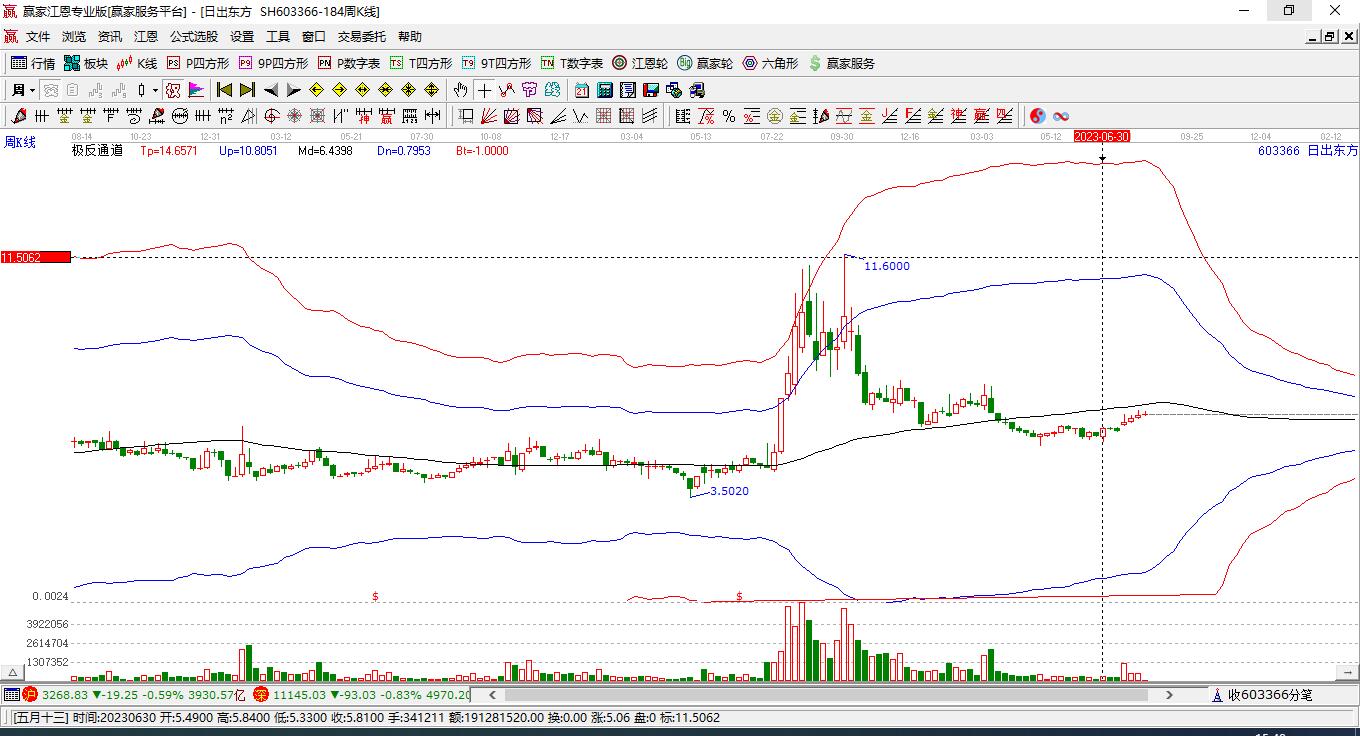Open the 行情 quotes view

point(33,63)
